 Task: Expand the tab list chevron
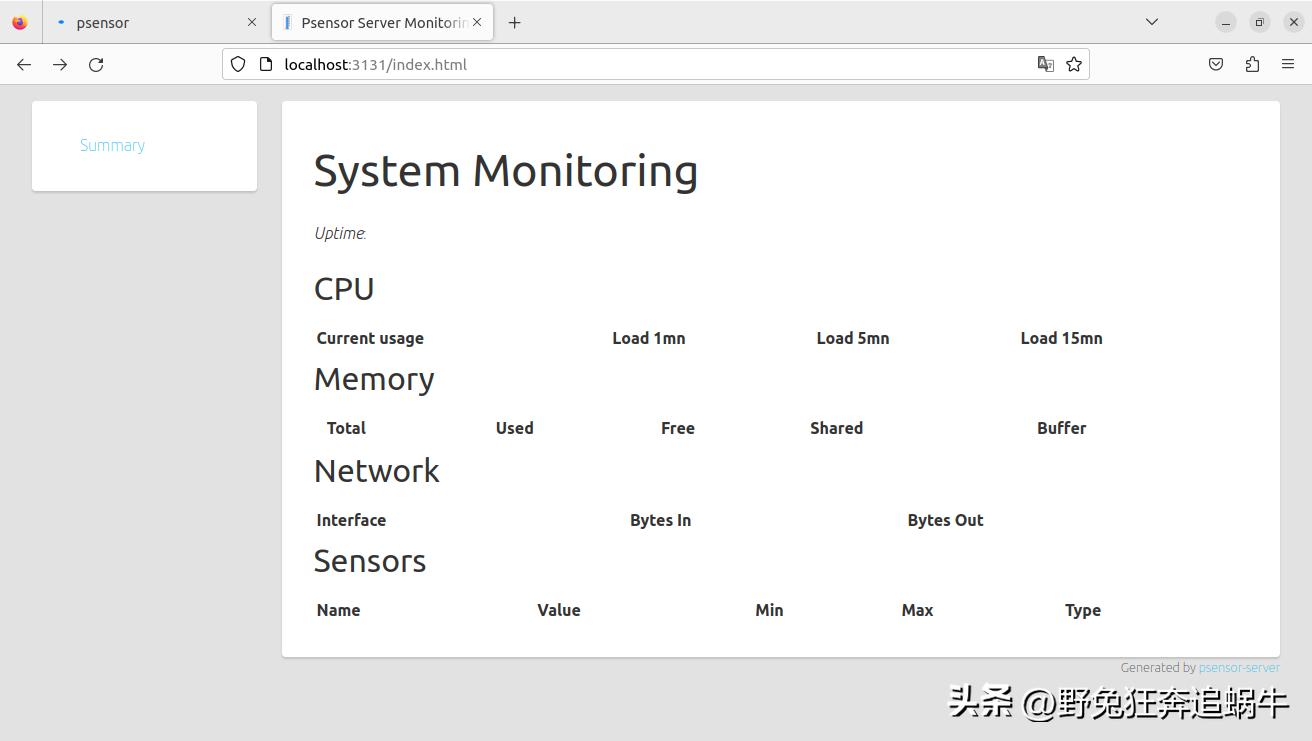coord(1151,21)
